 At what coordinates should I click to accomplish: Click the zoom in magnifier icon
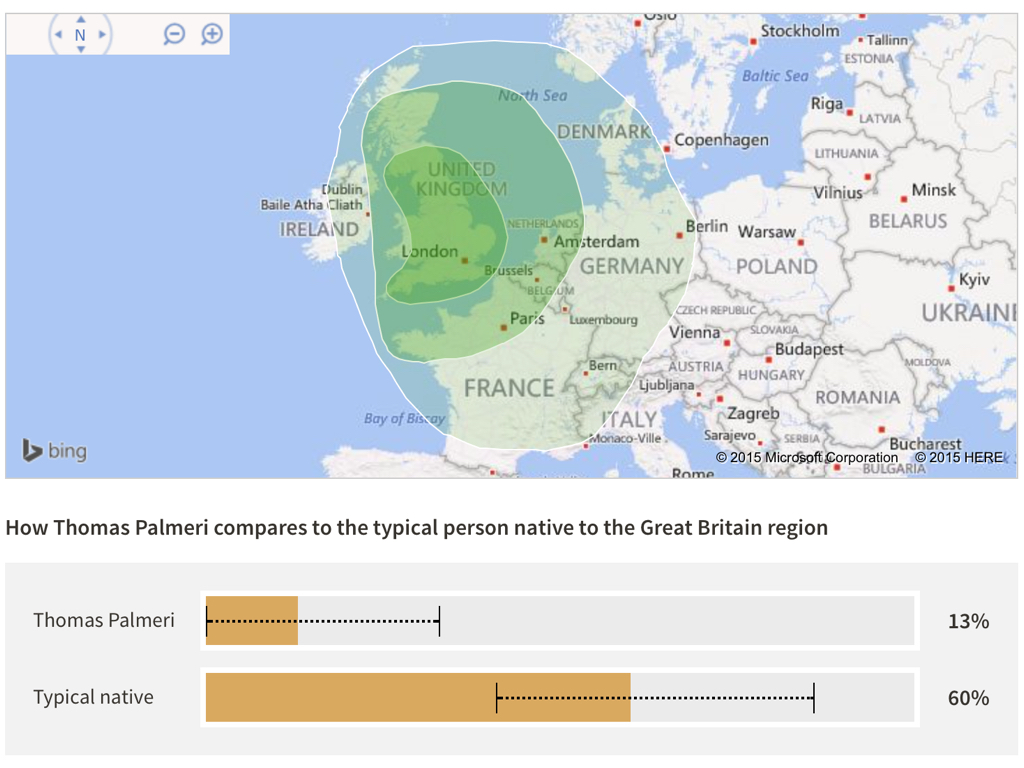(212, 34)
